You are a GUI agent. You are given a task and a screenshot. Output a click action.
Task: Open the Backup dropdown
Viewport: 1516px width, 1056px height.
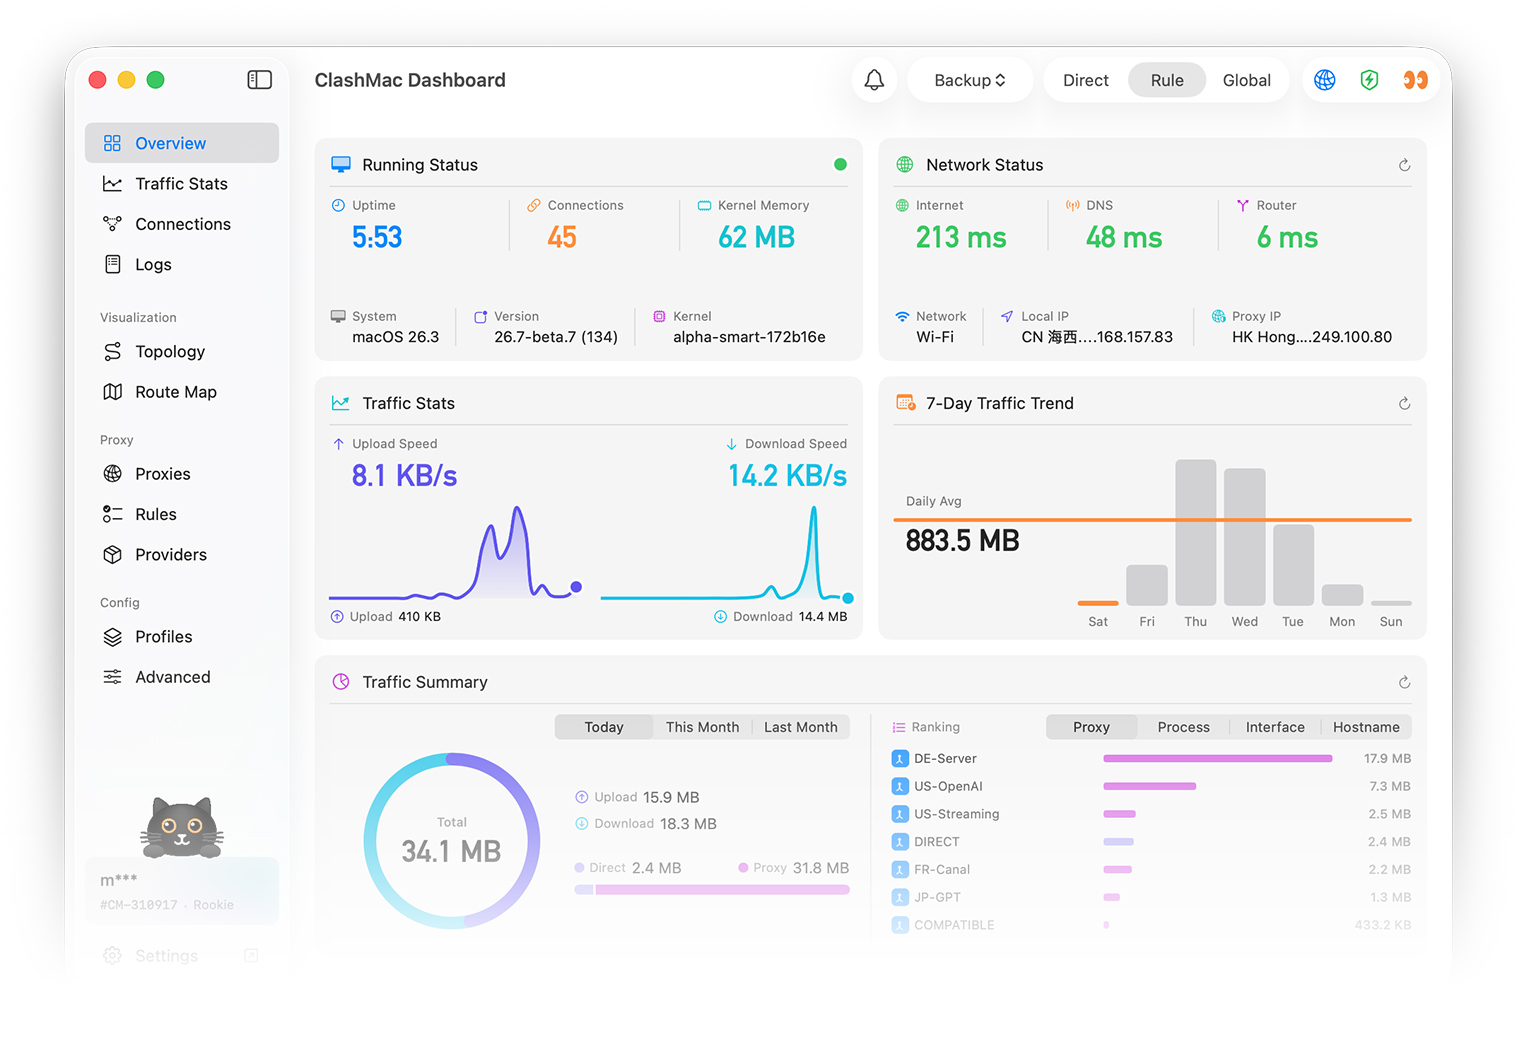969,80
